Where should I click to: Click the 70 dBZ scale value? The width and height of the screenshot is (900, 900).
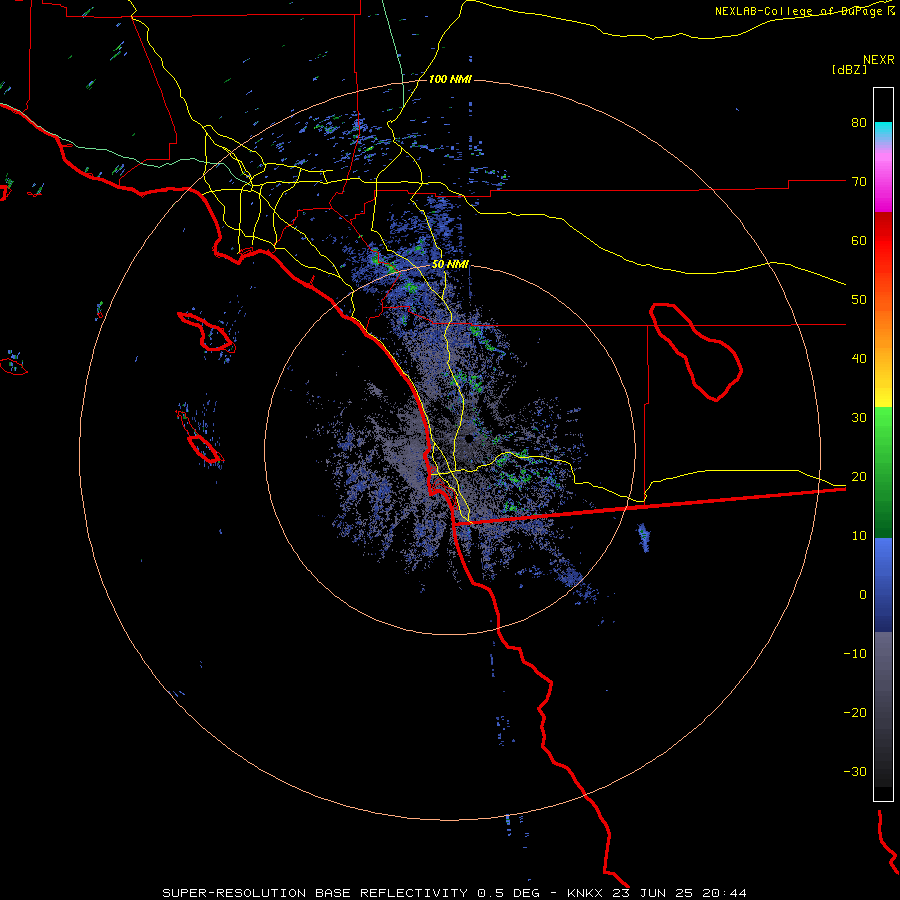tap(859, 182)
